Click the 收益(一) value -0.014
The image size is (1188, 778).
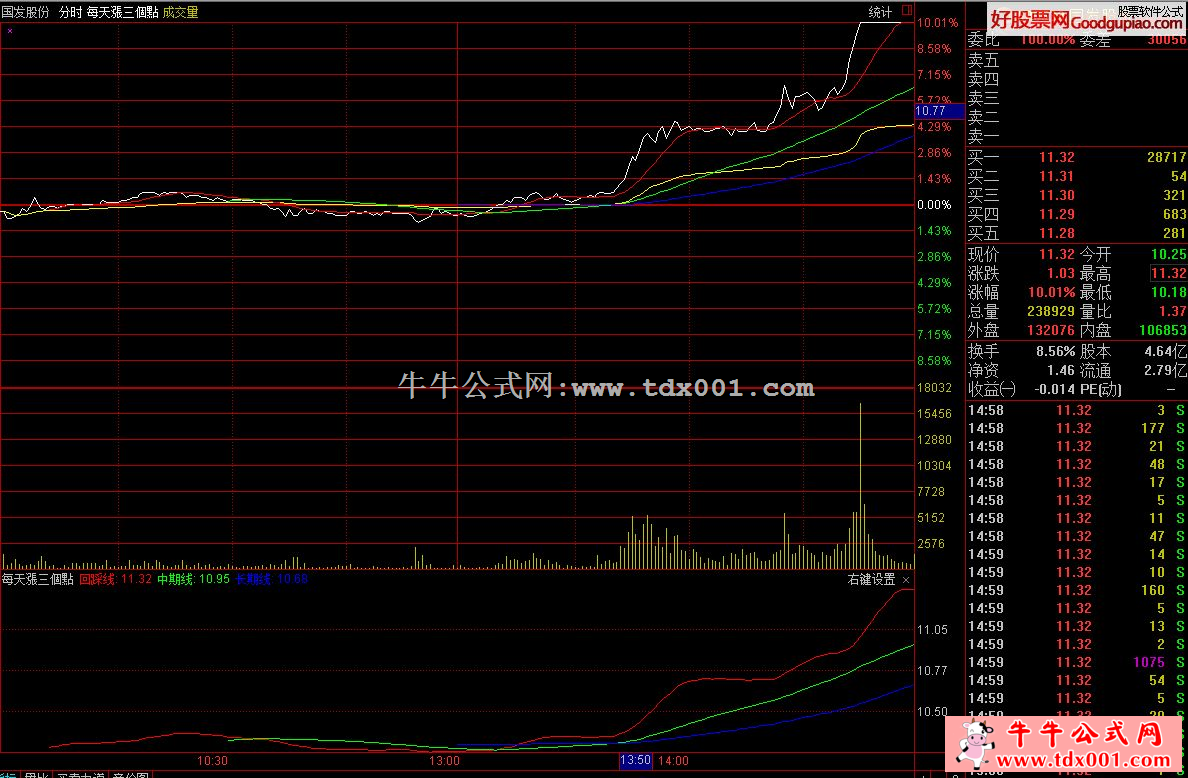pyautogui.click(x=1054, y=390)
